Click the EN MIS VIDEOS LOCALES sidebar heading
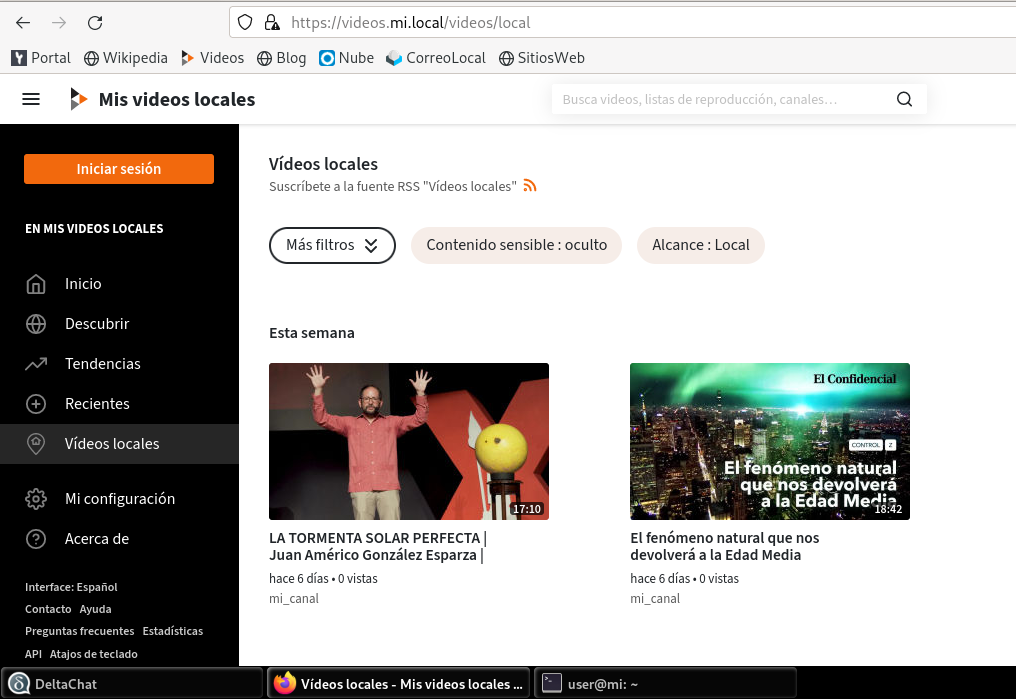The image size is (1016, 699). 94,229
